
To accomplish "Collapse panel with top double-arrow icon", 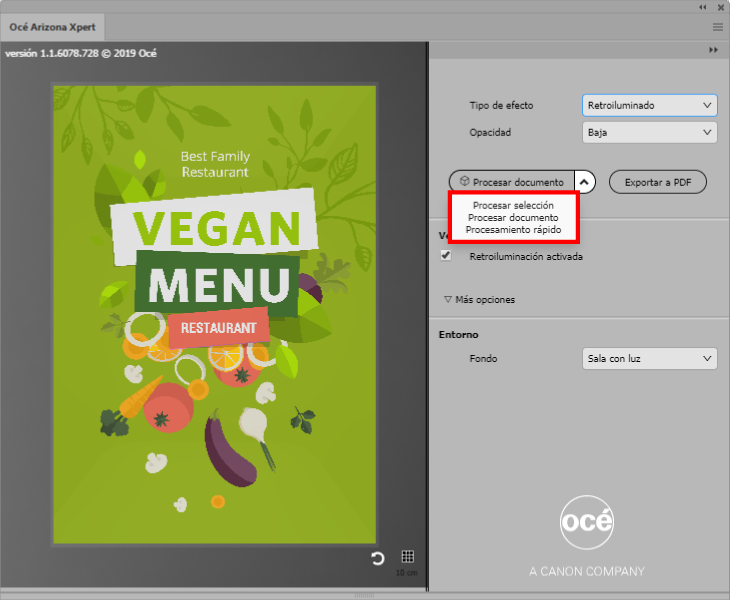I will pos(703,7).
